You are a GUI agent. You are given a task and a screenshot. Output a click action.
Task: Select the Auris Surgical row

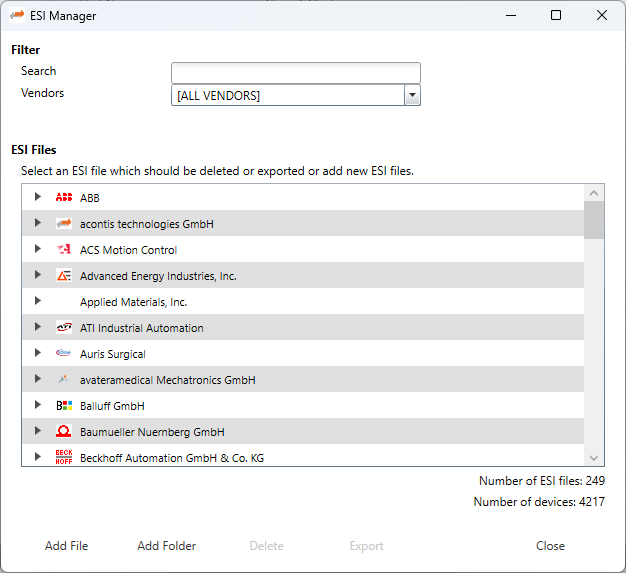303,353
